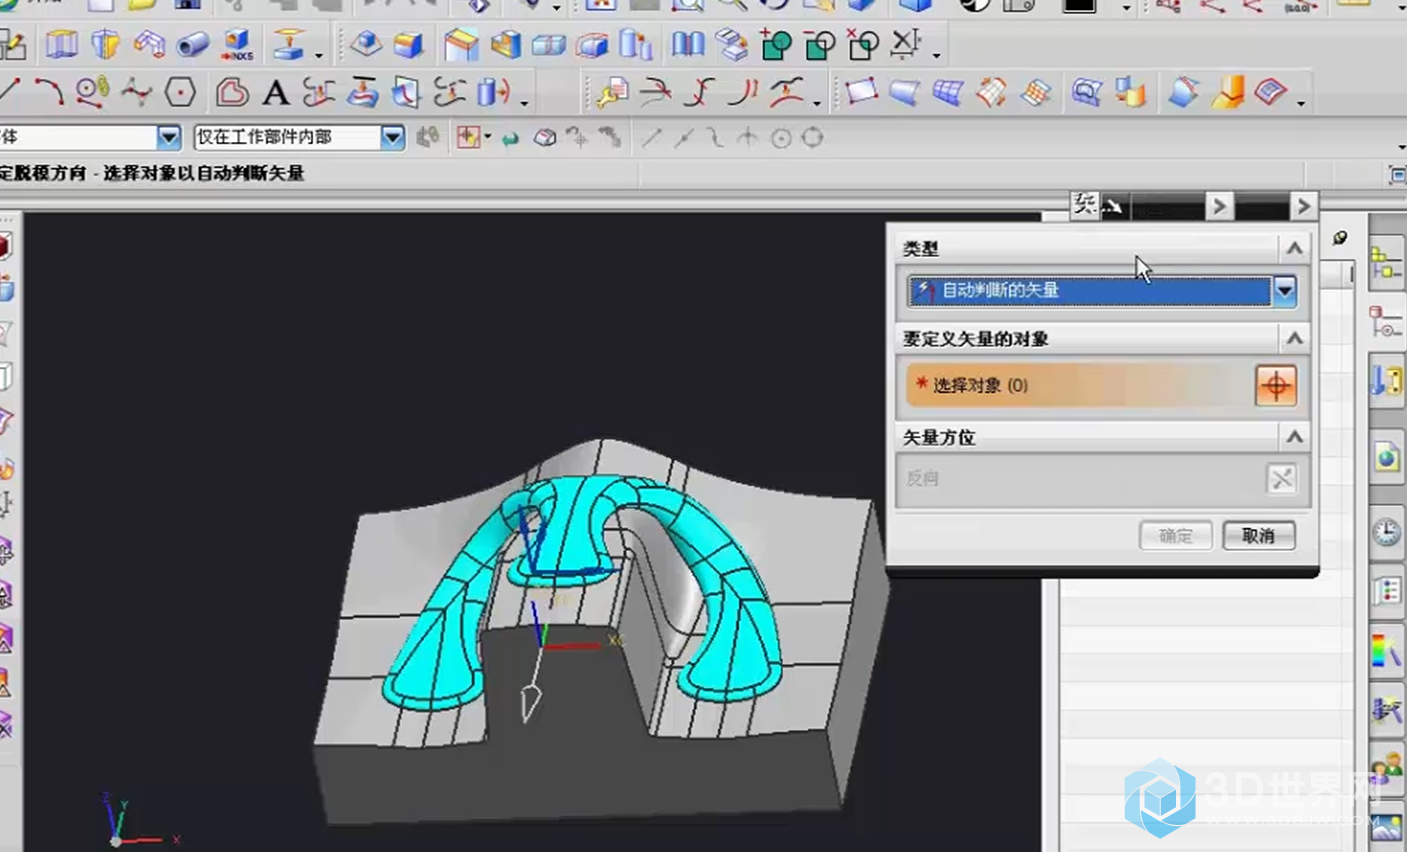The image size is (1407, 852).
Task: Select the Revolve tool icon
Action: 105,44
